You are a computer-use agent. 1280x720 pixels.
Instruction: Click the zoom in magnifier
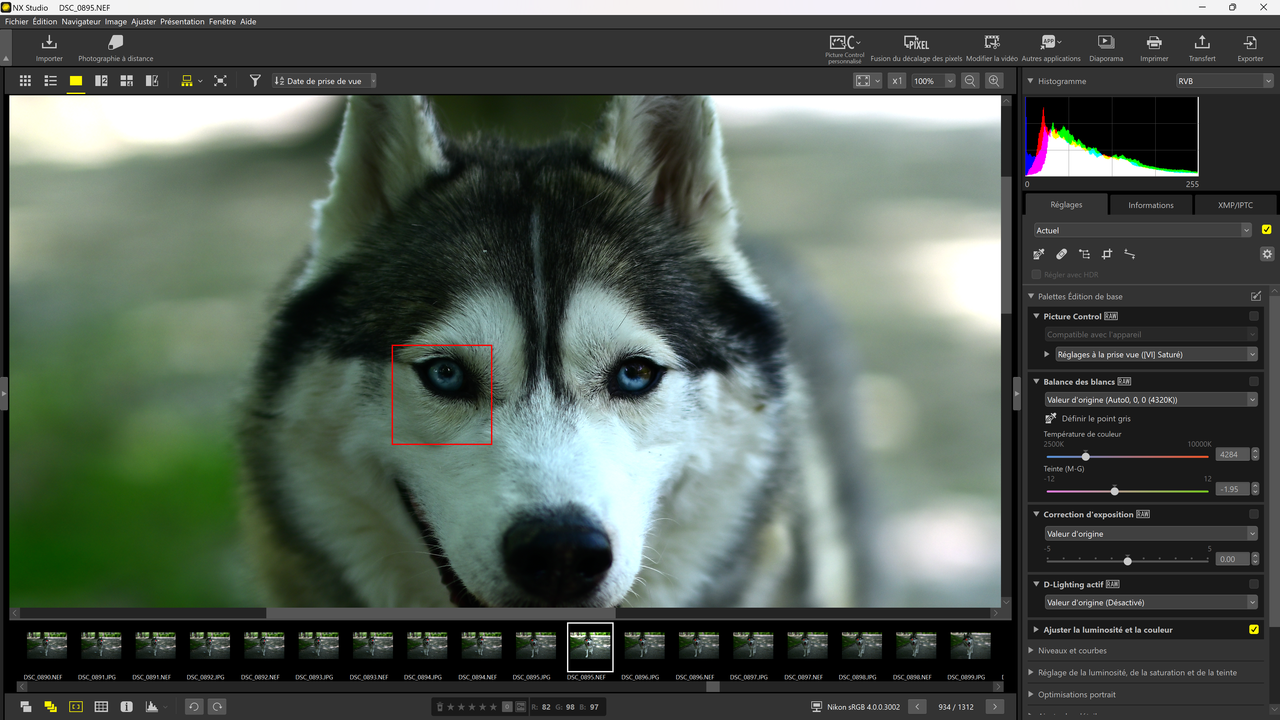pyautogui.click(x=994, y=81)
